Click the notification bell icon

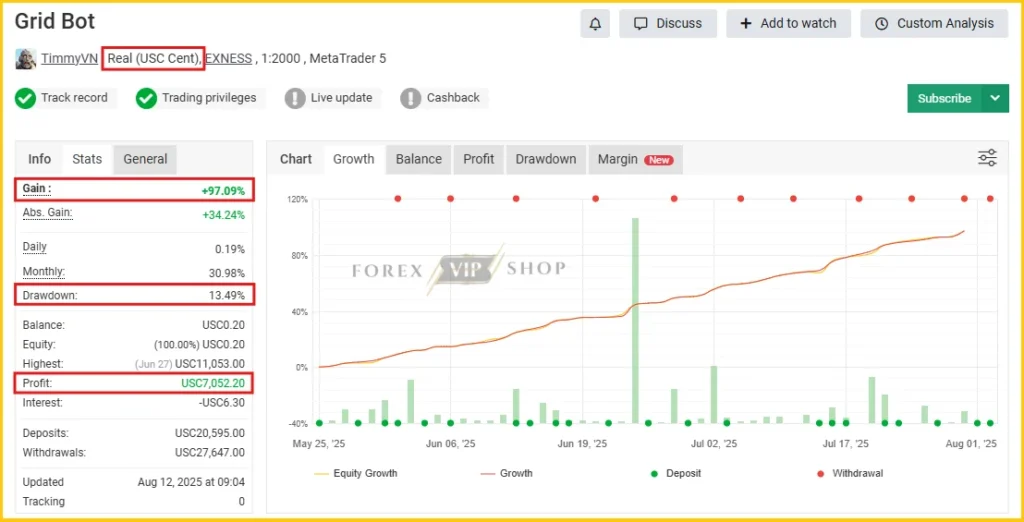tap(595, 24)
